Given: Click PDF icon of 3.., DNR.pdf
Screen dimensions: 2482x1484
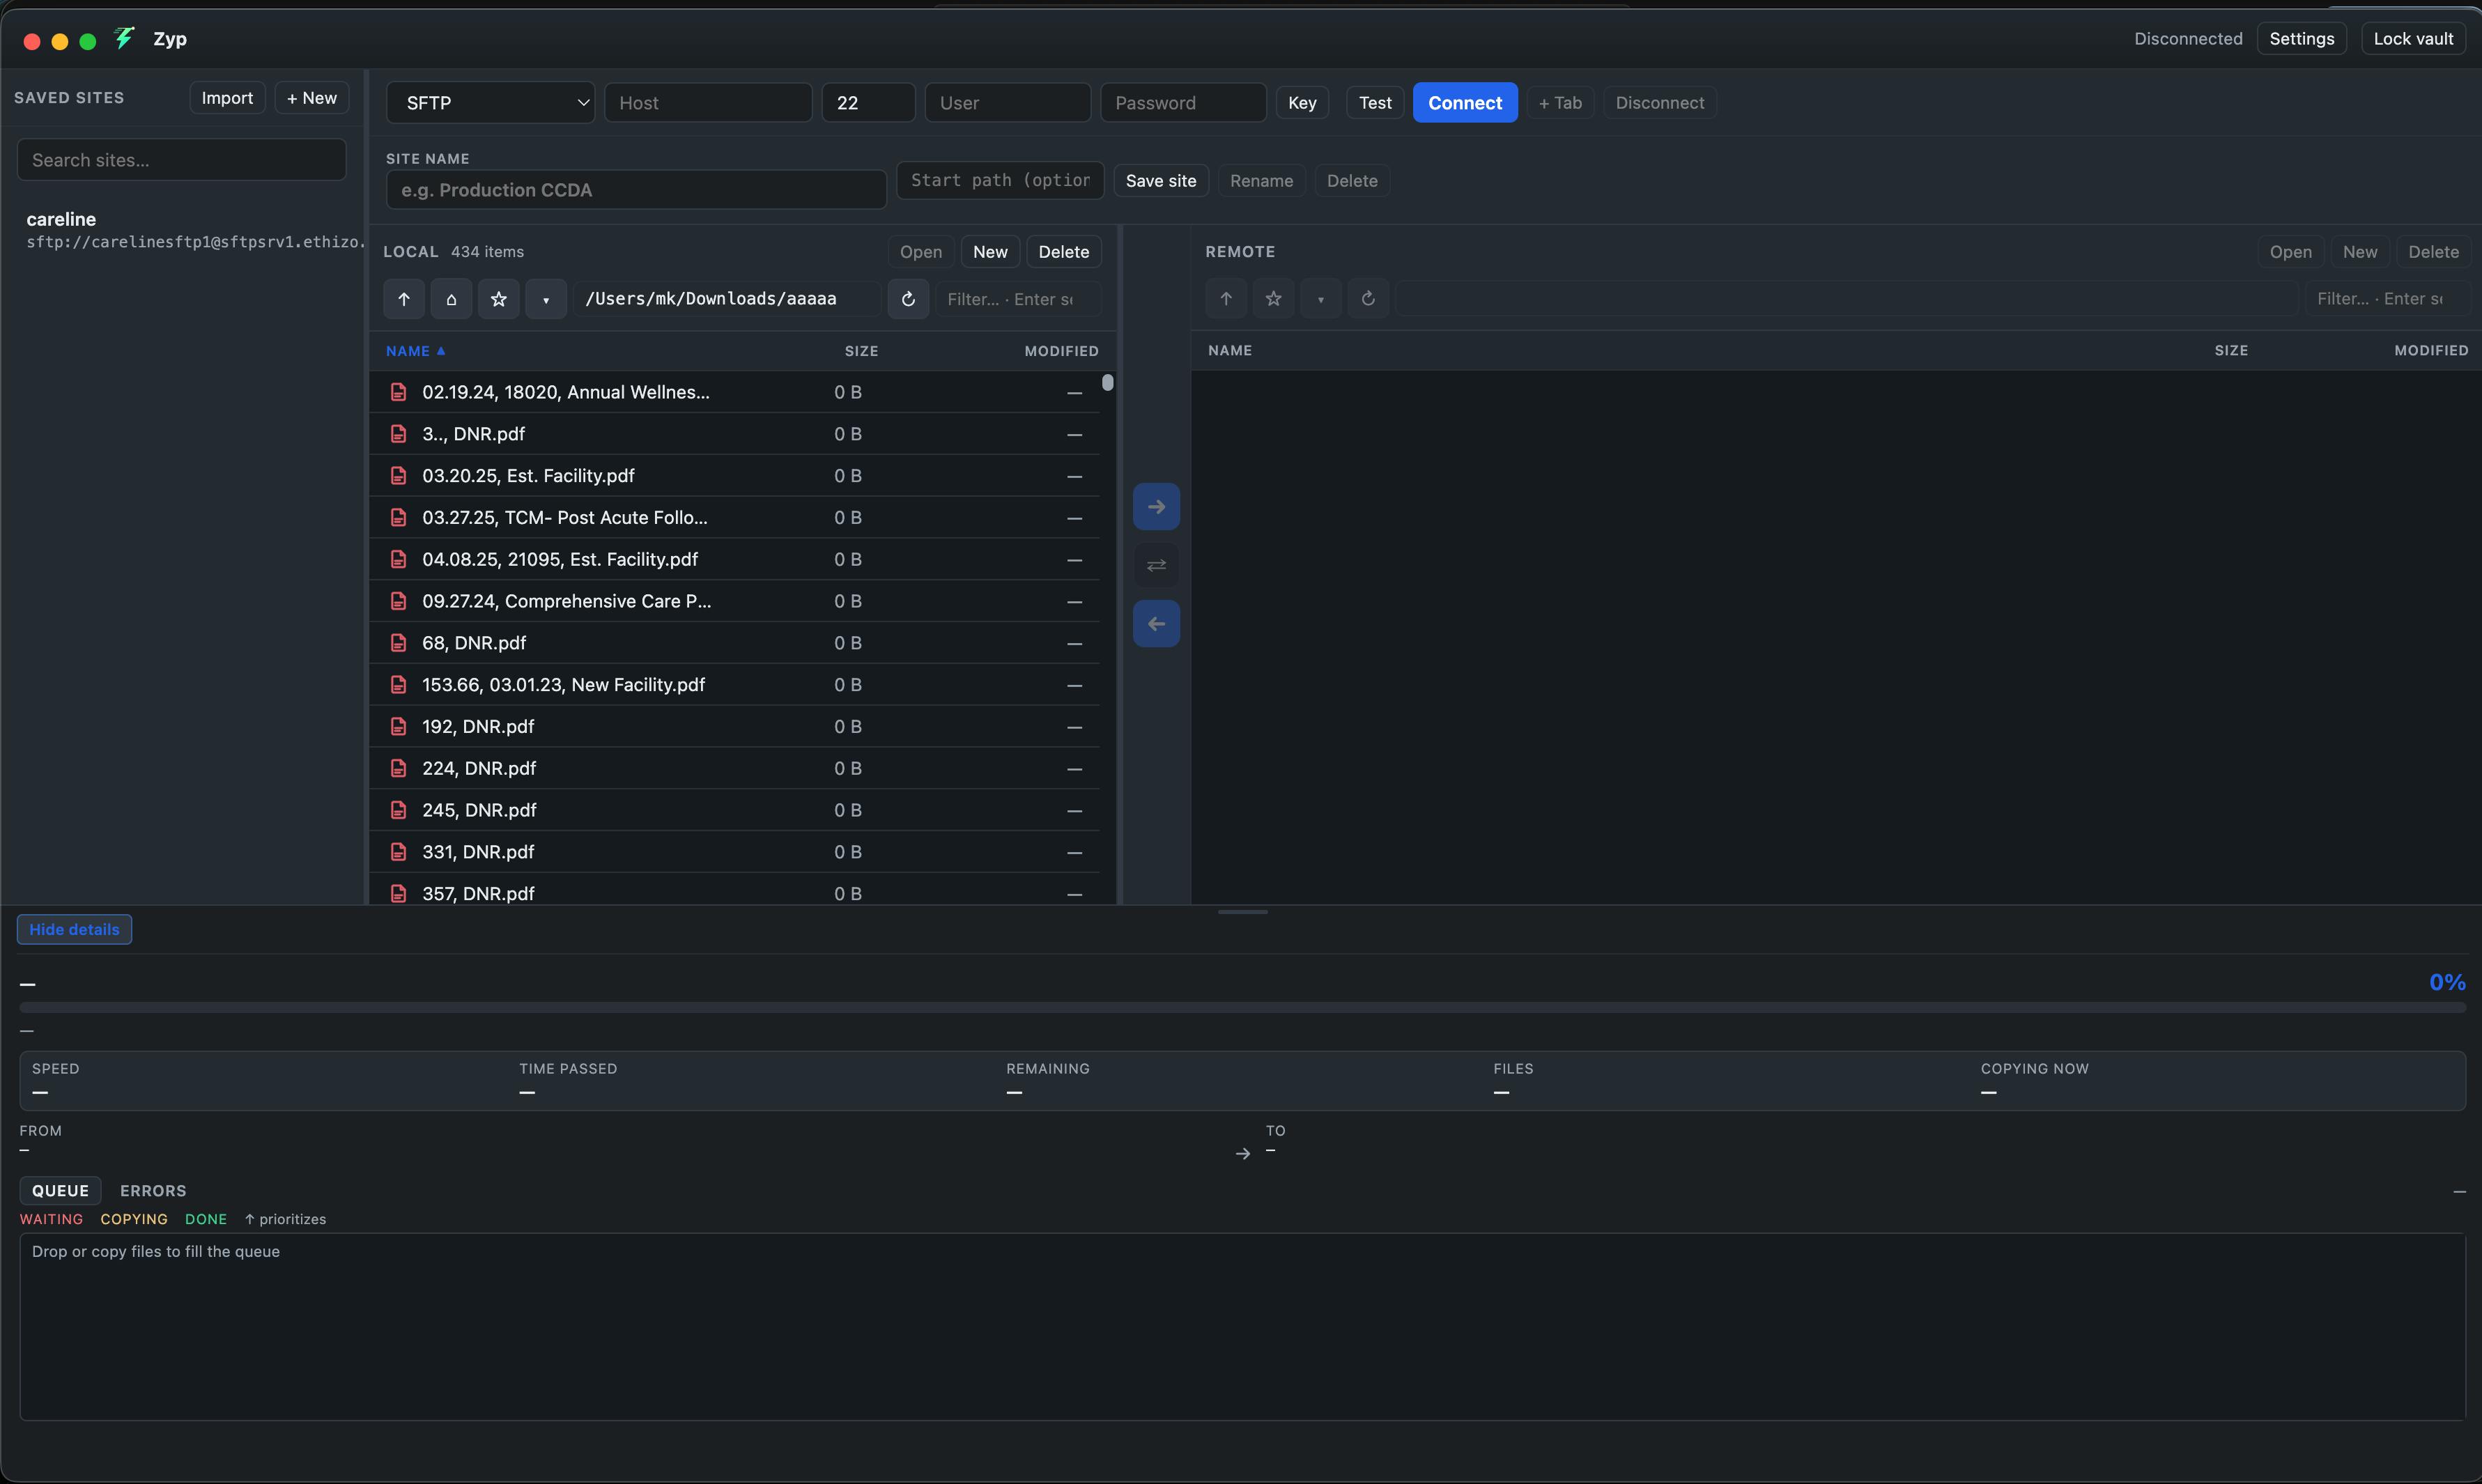Looking at the screenshot, I should (398, 434).
